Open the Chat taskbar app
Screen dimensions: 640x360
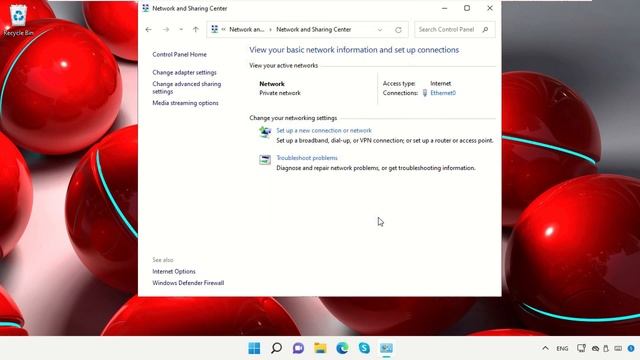point(298,348)
